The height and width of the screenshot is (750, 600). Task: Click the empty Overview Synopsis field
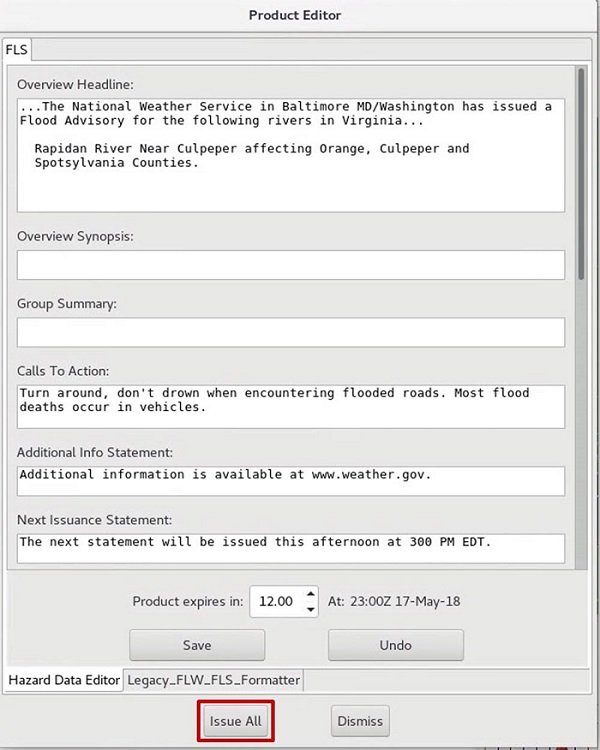(x=291, y=265)
